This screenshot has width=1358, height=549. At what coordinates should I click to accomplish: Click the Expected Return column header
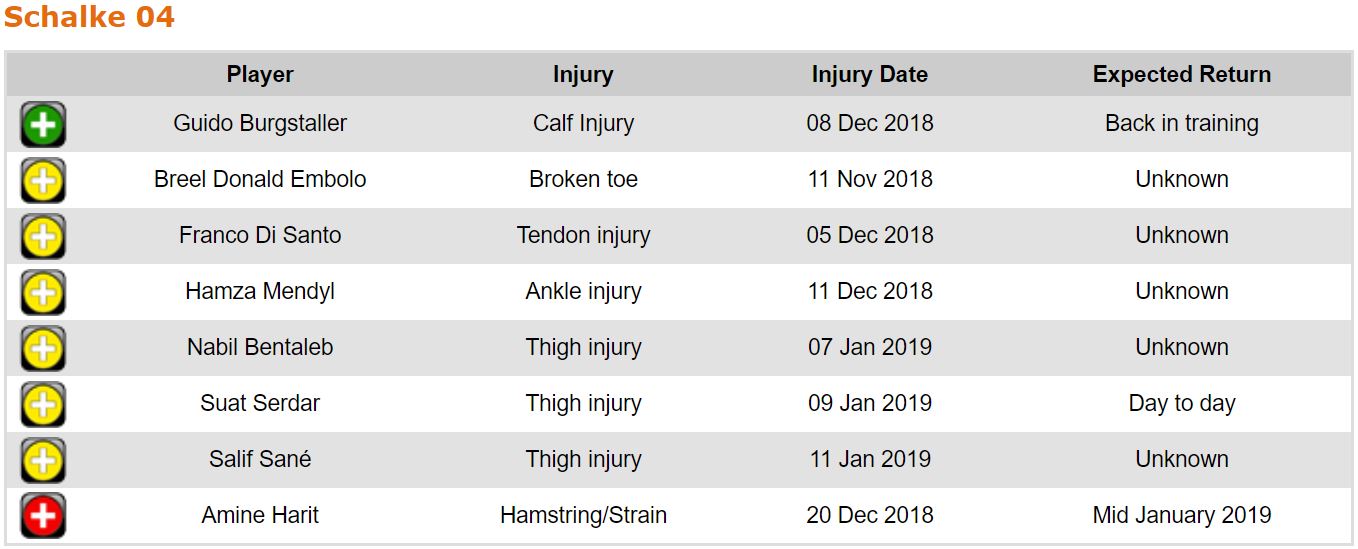(x=1181, y=75)
